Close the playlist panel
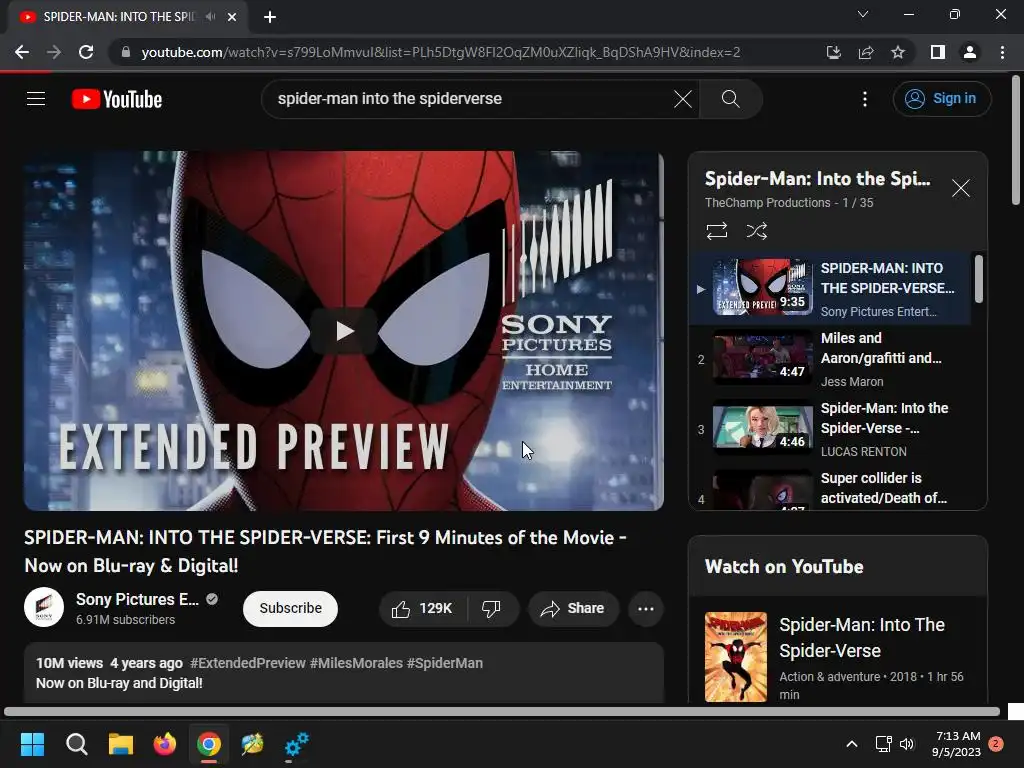Viewport: 1024px width, 768px height. click(961, 188)
